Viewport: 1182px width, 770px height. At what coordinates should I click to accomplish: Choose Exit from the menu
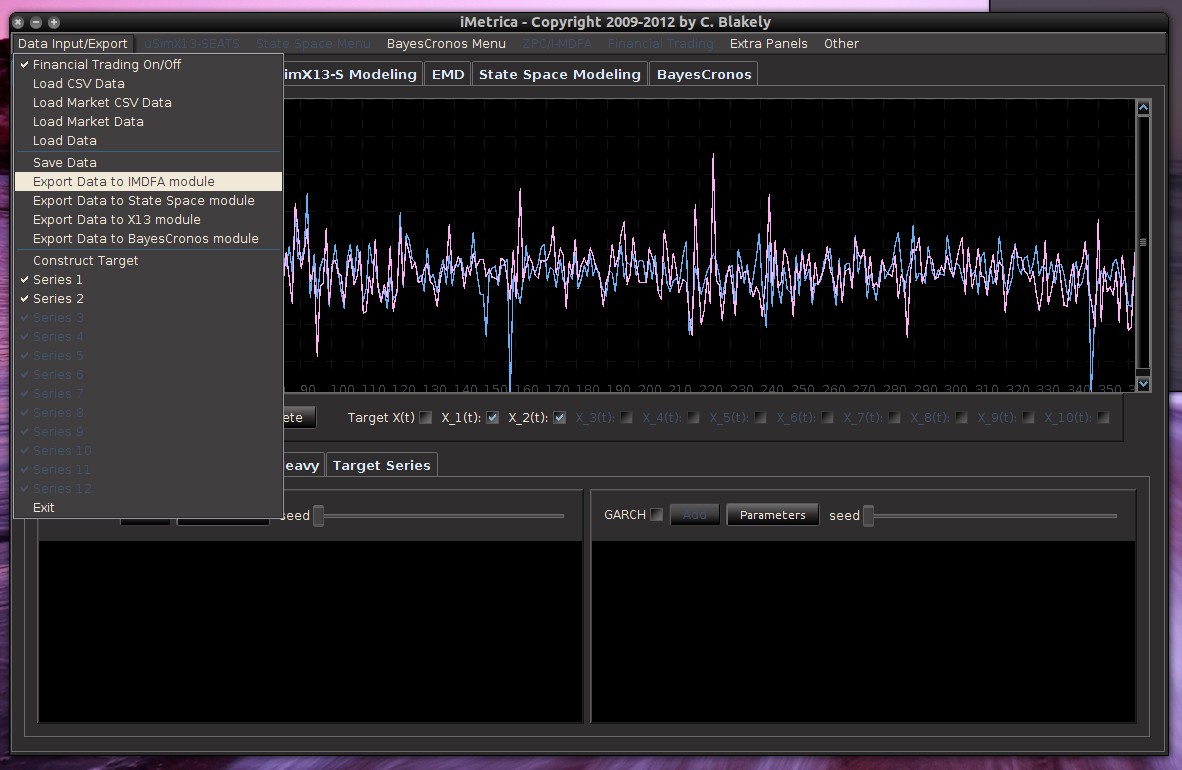pos(44,508)
